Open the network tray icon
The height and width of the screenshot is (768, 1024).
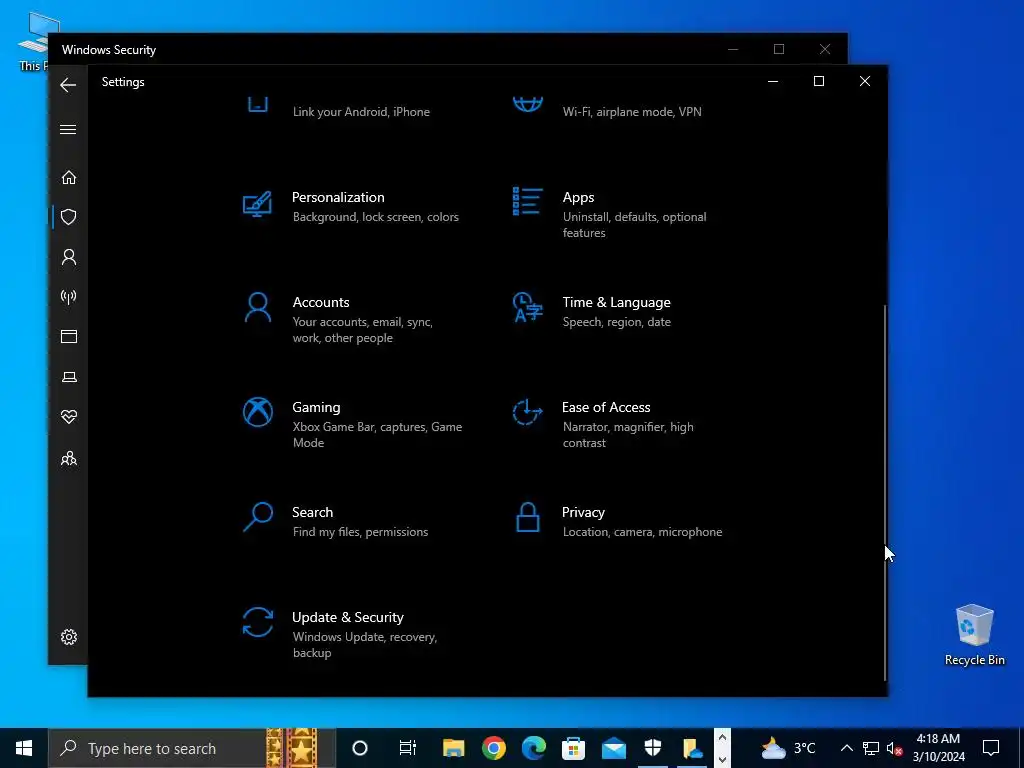point(871,748)
